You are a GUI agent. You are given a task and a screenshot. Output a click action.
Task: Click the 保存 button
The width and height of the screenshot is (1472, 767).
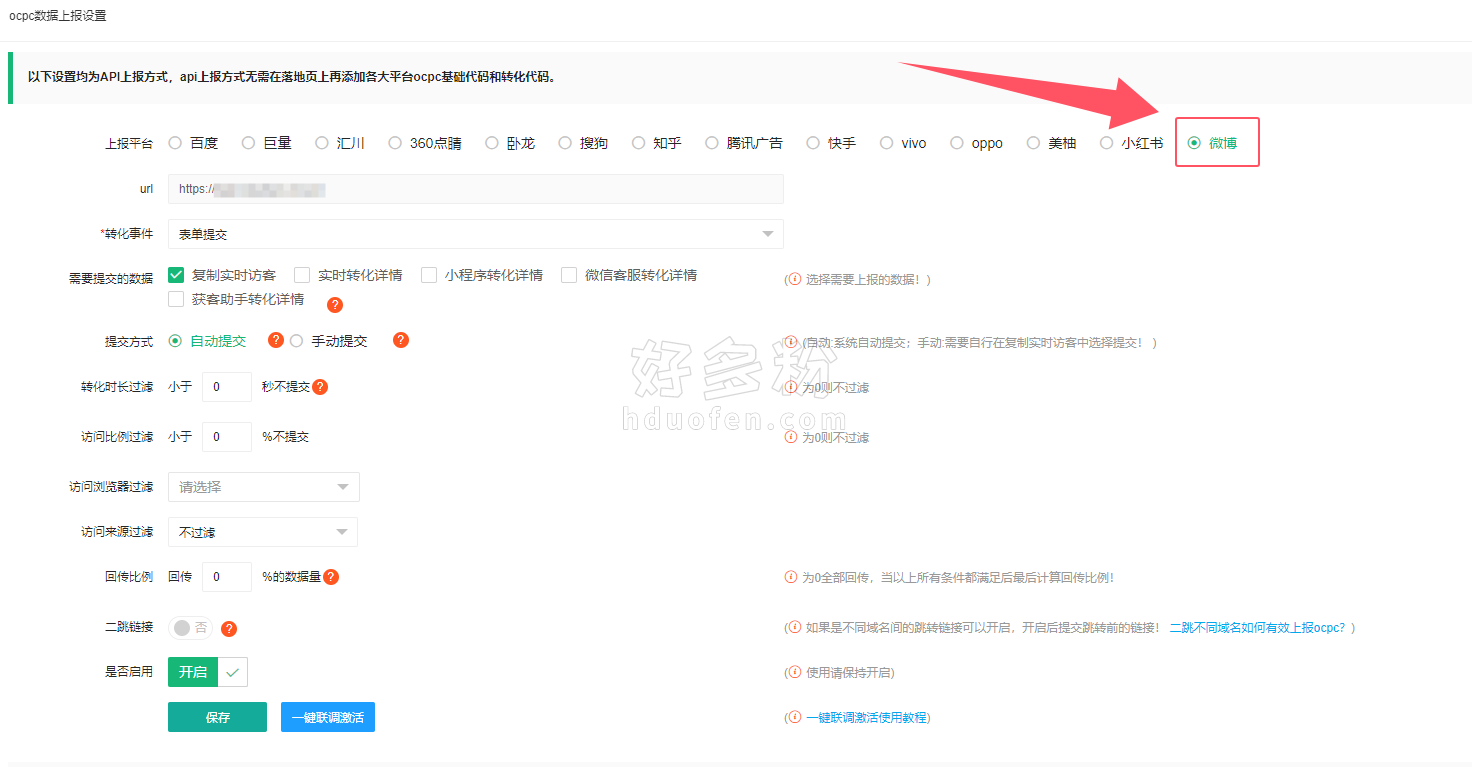[x=218, y=717]
